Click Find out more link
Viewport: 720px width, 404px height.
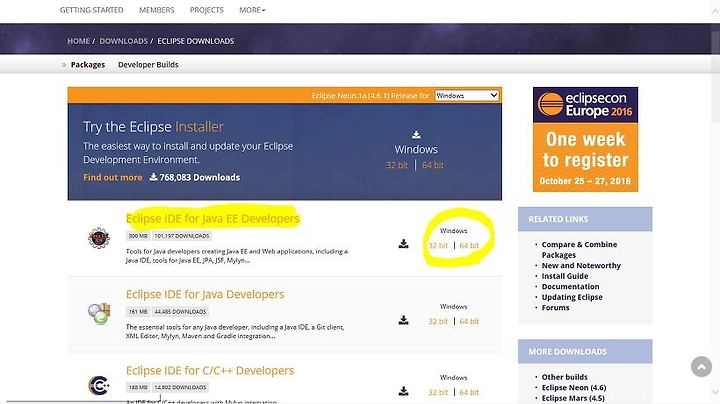pyautogui.click(x=113, y=177)
